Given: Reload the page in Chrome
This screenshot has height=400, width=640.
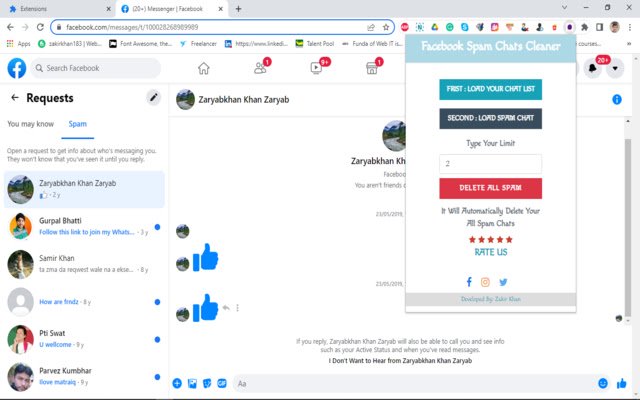Looking at the screenshot, I should (x=40, y=27).
